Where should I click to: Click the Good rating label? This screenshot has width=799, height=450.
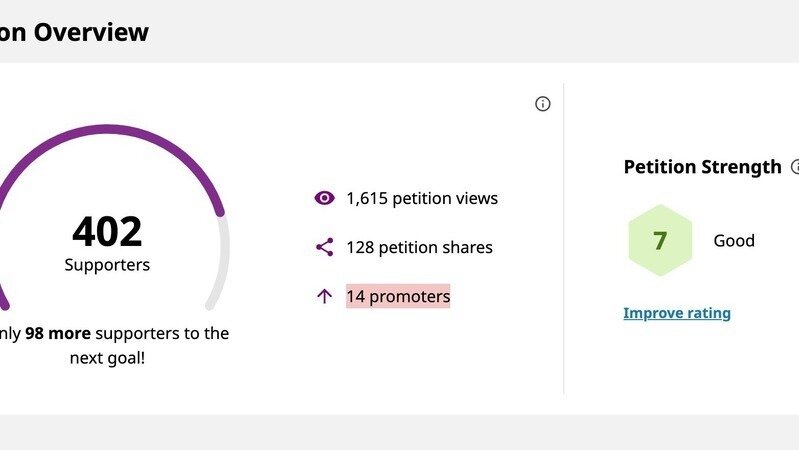[733, 241]
